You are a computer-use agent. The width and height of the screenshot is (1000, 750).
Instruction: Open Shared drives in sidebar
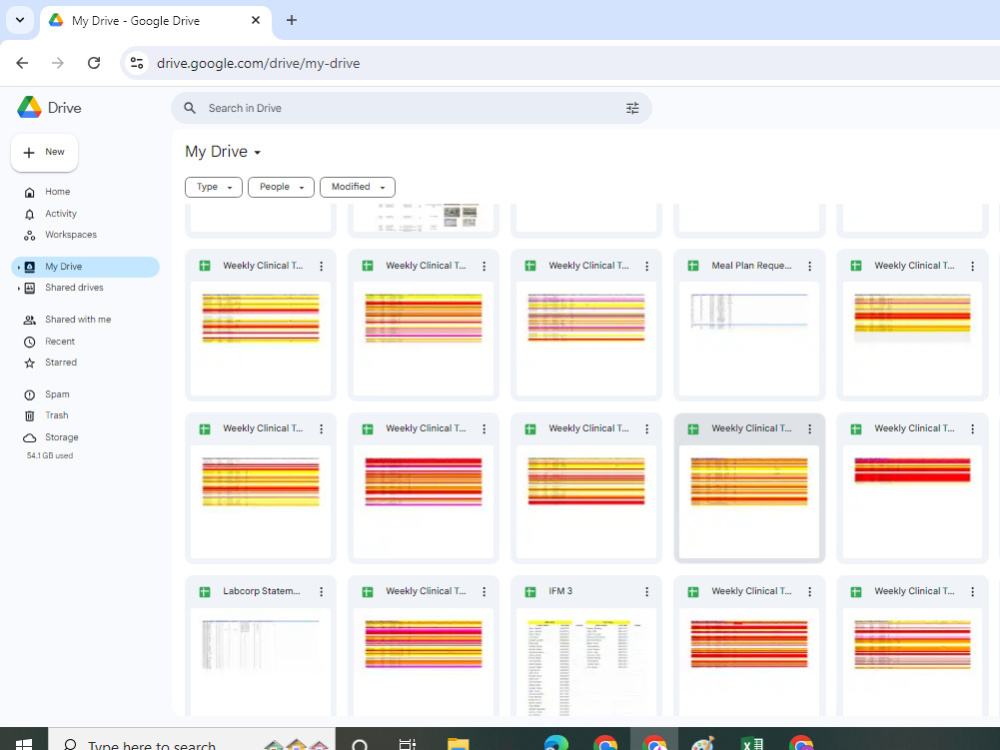pos(74,288)
